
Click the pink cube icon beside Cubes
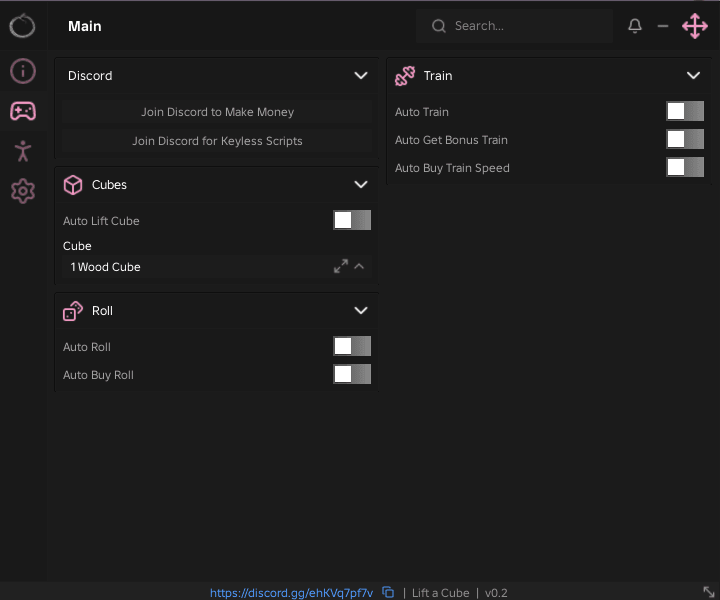[73, 185]
